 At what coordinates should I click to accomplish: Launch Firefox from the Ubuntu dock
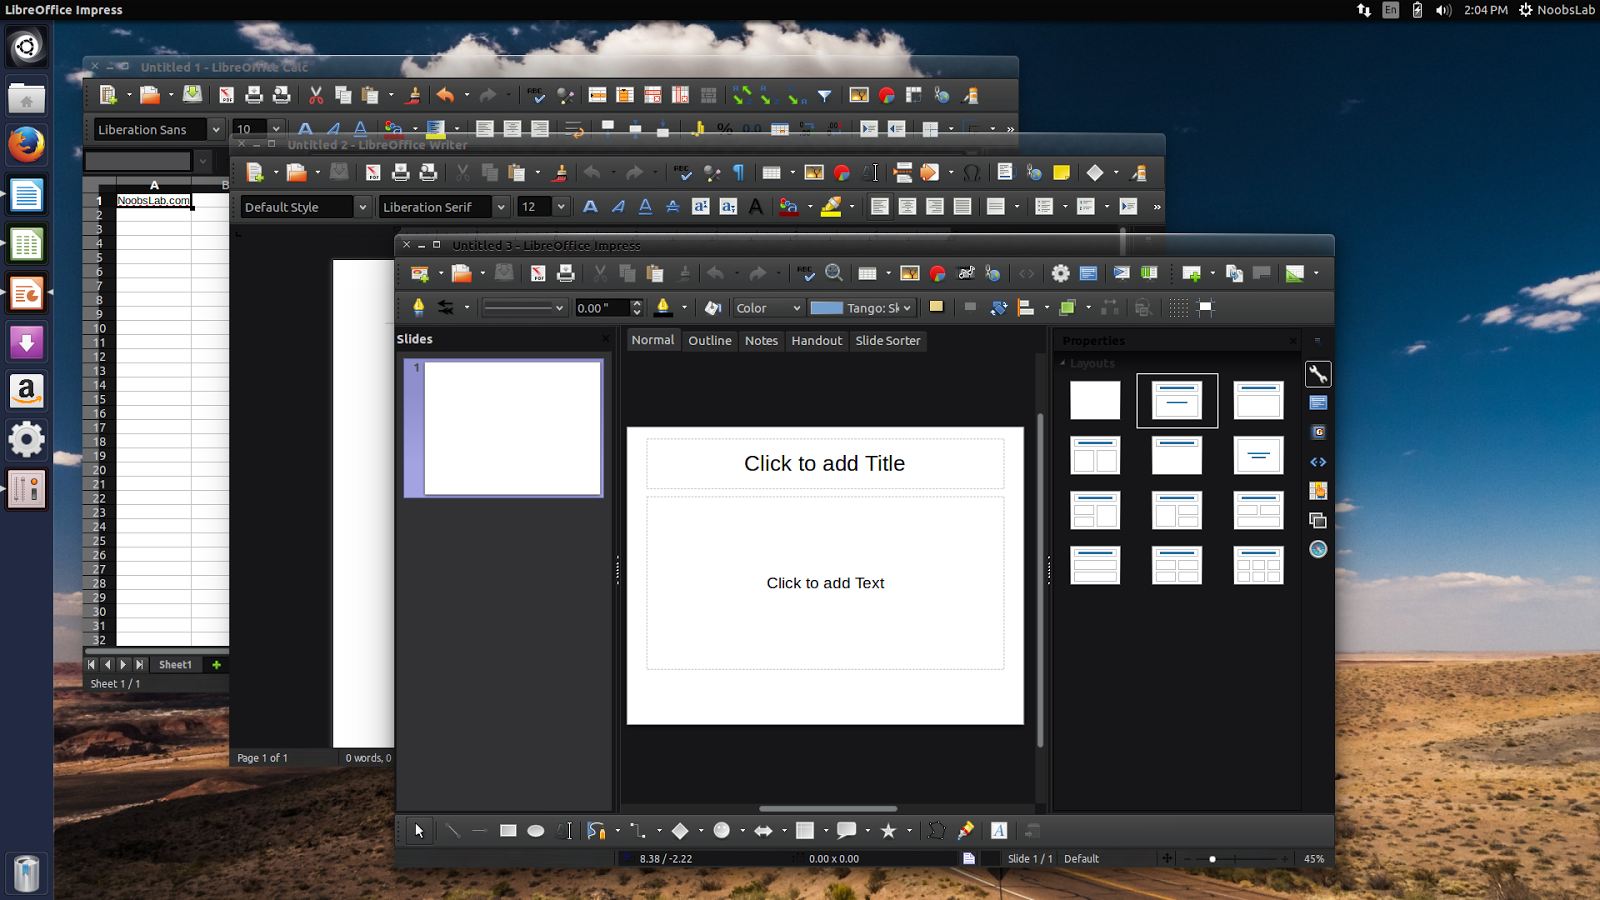26,145
